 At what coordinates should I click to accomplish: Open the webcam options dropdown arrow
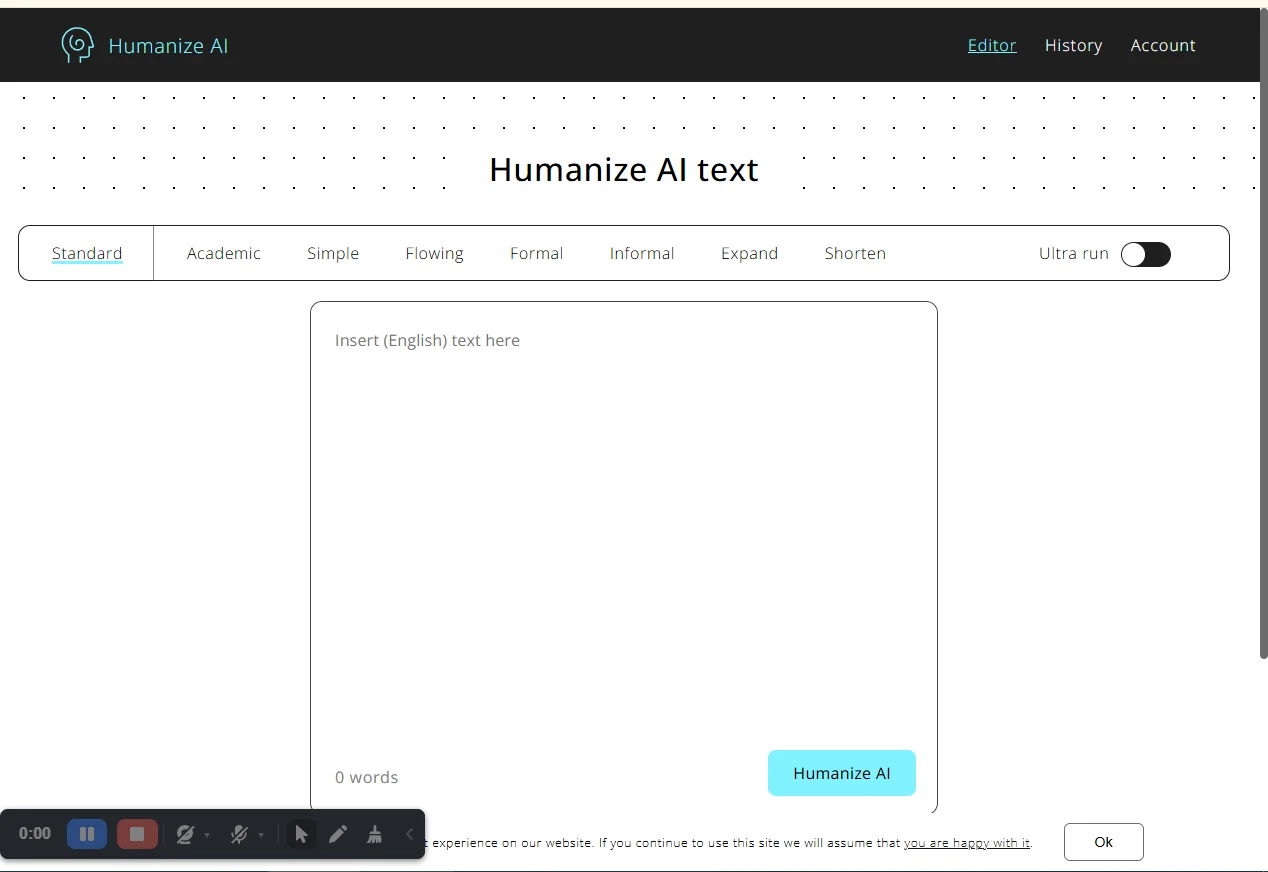coord(207,834)
